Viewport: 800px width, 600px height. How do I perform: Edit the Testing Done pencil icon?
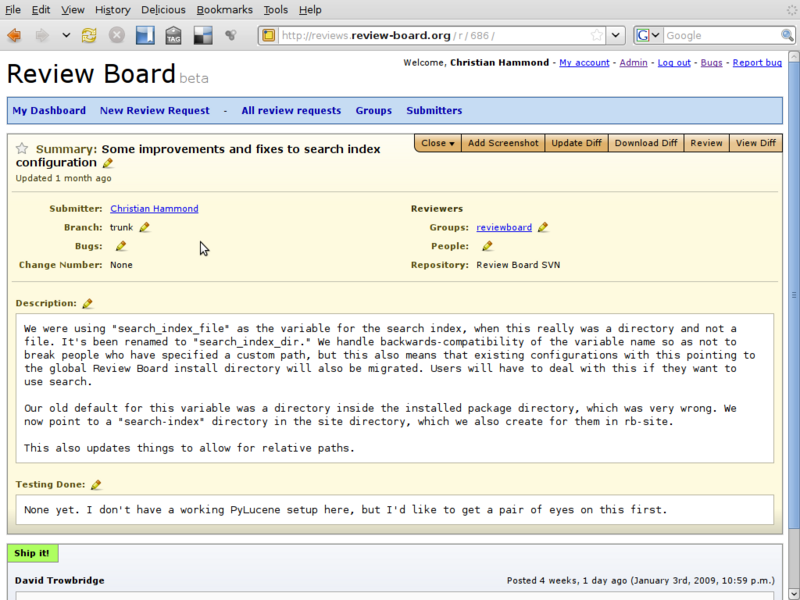[x=96, y=484]
